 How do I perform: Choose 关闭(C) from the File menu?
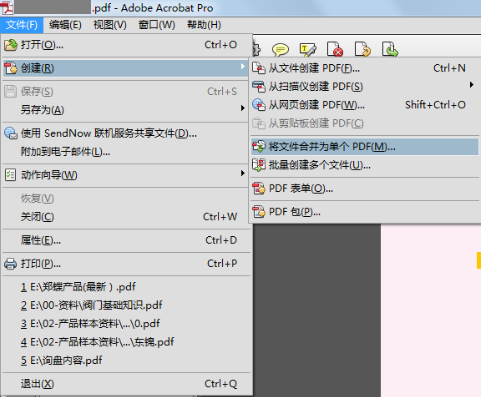pos(125,217)
